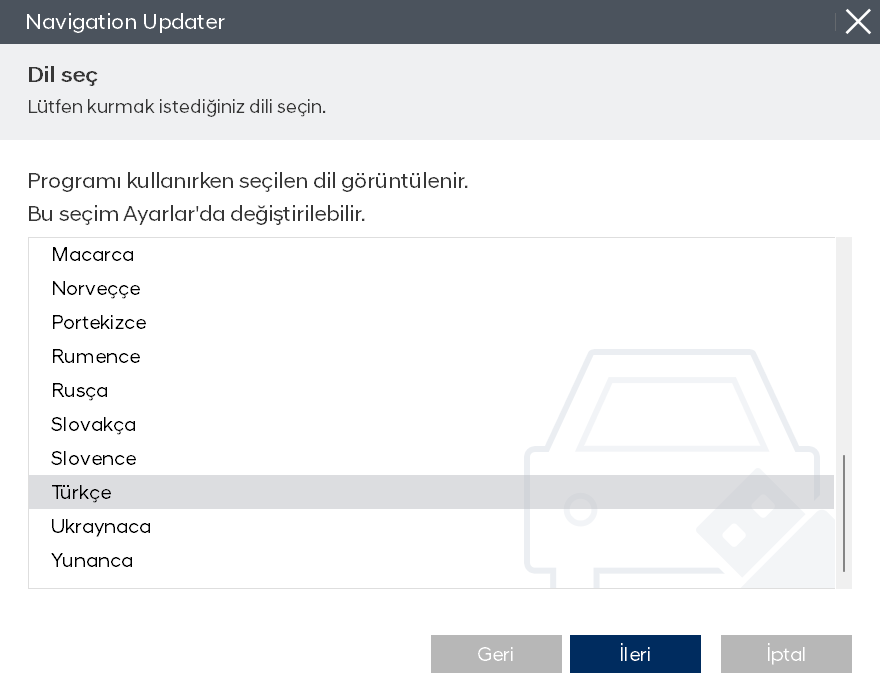Screen dimensions: 880x694
Task: Select Ukraynaca from the language list
Action: click(x=101, y=527)
